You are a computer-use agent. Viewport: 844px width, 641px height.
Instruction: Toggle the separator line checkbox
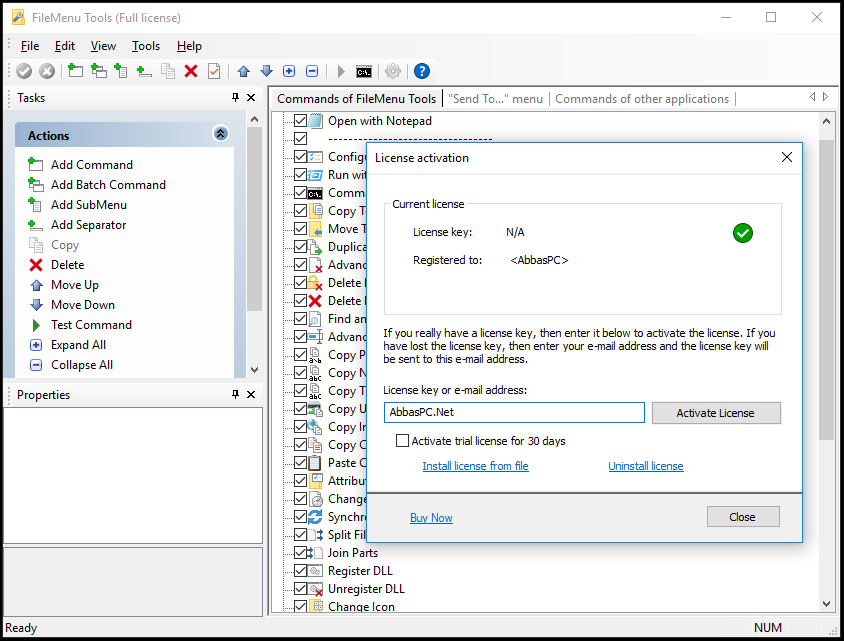(x=300, y=138)
